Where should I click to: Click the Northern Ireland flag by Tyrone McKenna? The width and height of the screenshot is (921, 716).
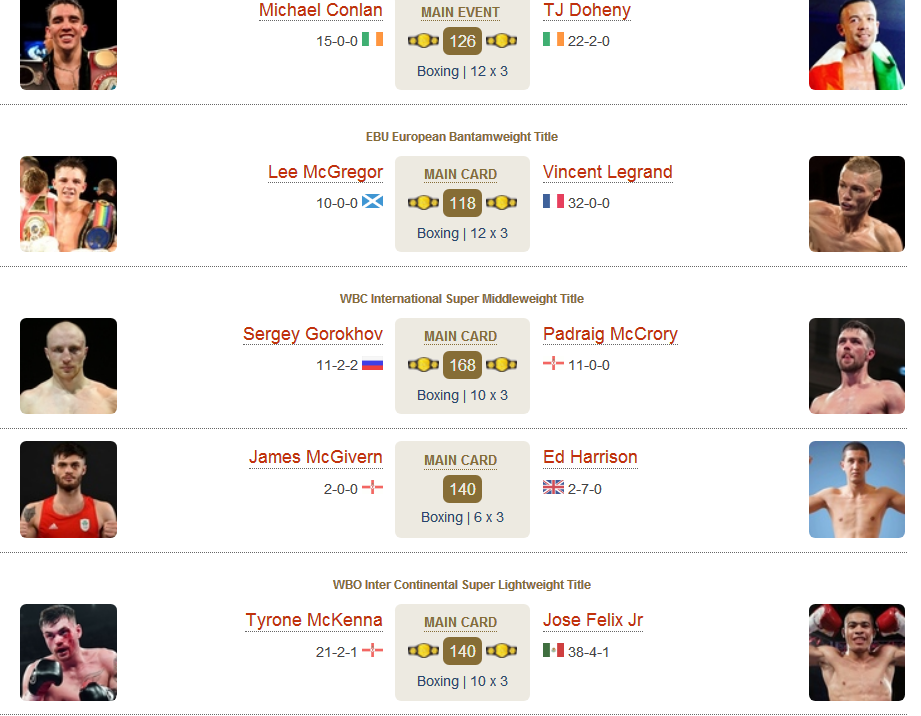pyautogui.click(x=372, y=650)
